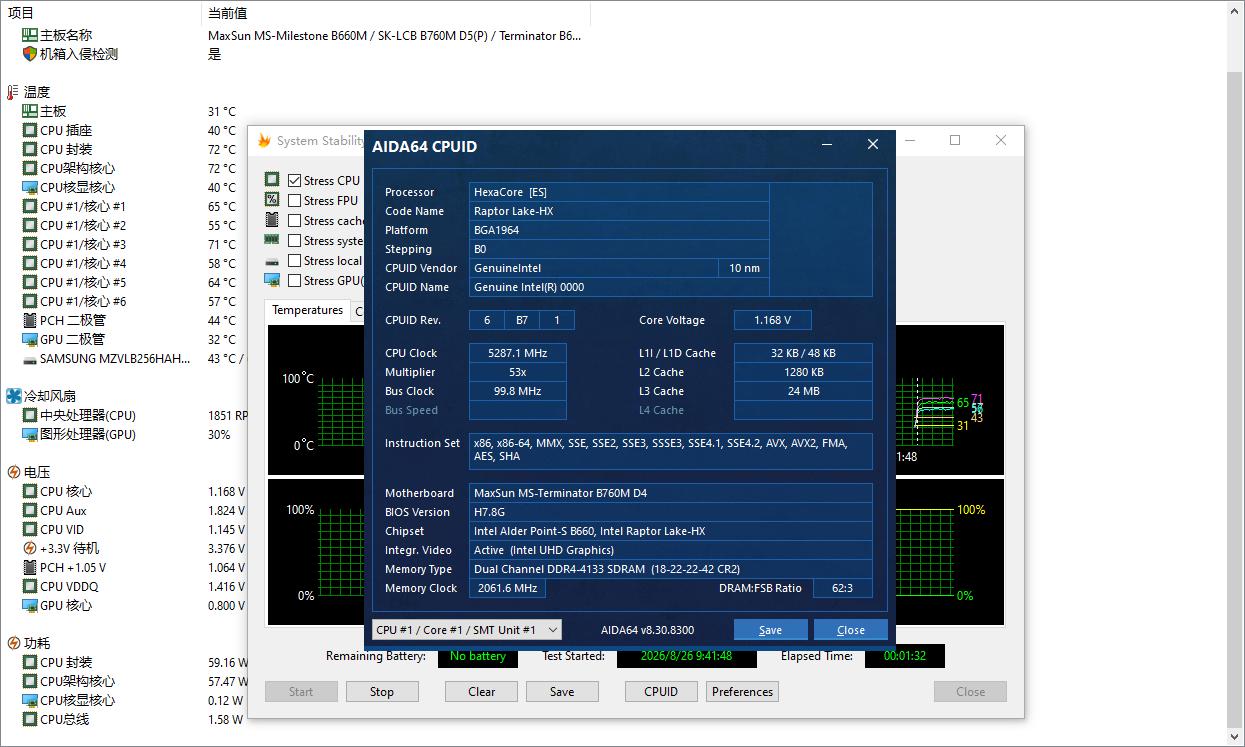Select the 主板名称 motherboard icon
1245x747 pixels.
30,35
